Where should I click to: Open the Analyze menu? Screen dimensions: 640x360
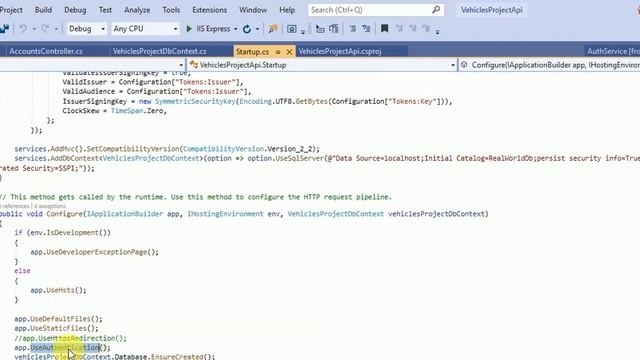tap(137, 10)
